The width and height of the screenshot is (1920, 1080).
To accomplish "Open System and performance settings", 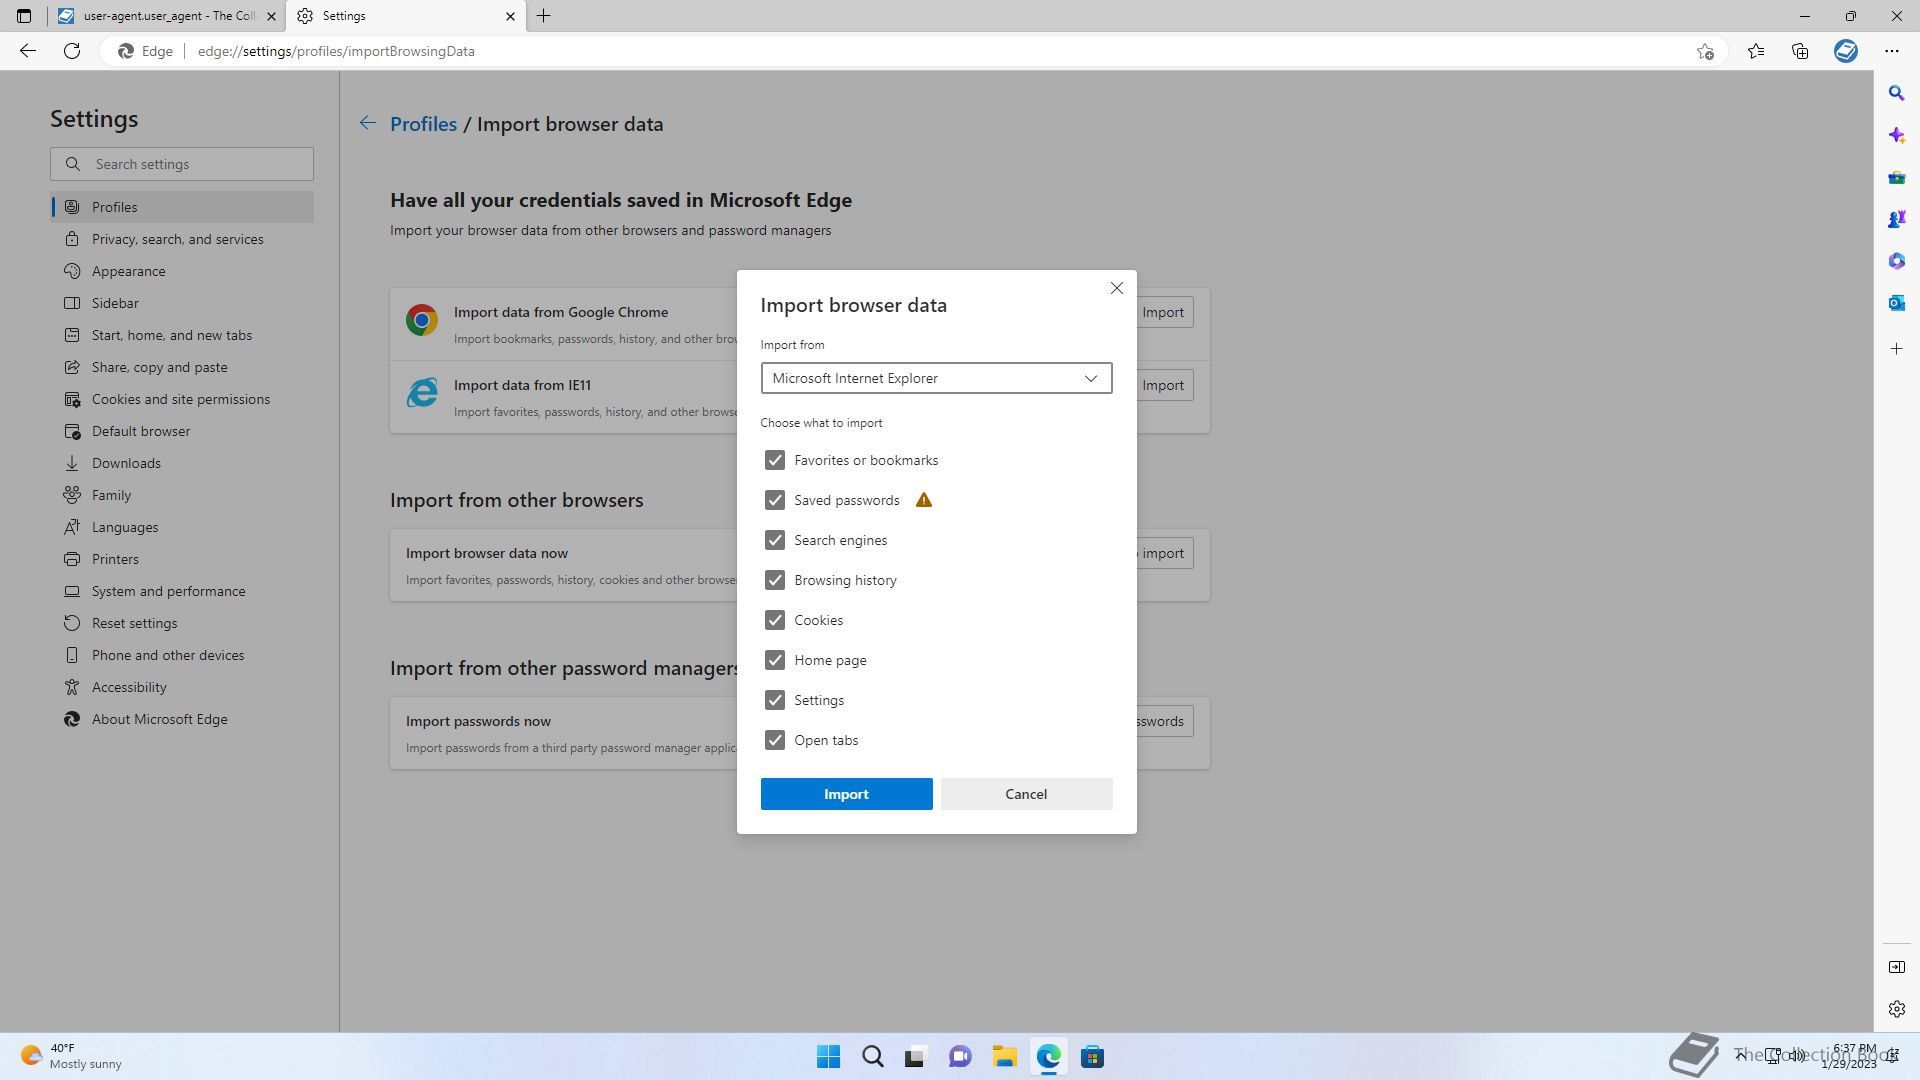I will (x=182, y=591).
